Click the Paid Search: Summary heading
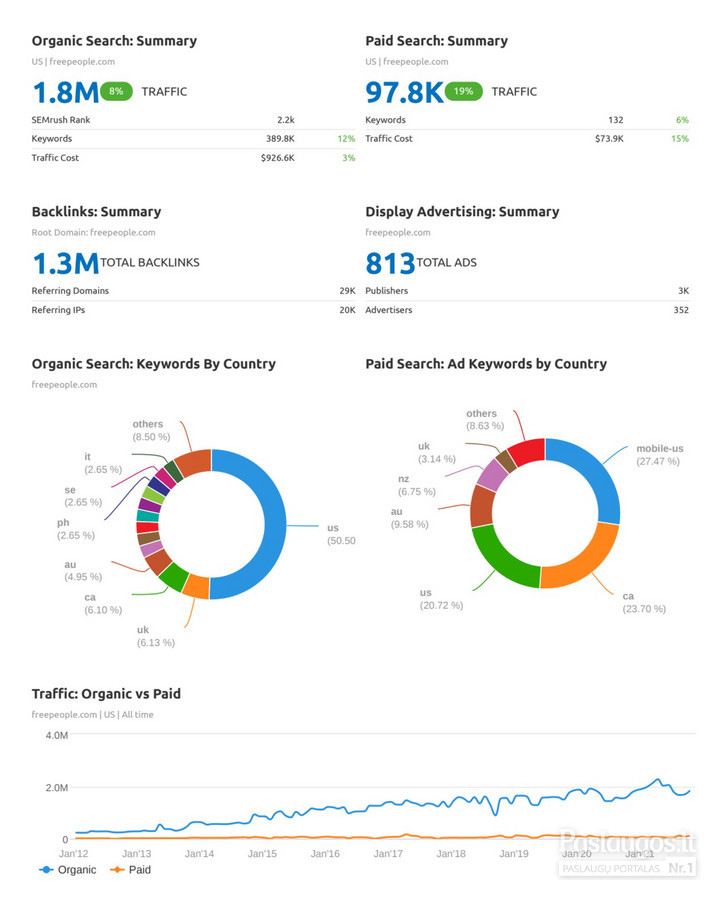This screenshot has width=722, height=900. click(x=436, y=41)
